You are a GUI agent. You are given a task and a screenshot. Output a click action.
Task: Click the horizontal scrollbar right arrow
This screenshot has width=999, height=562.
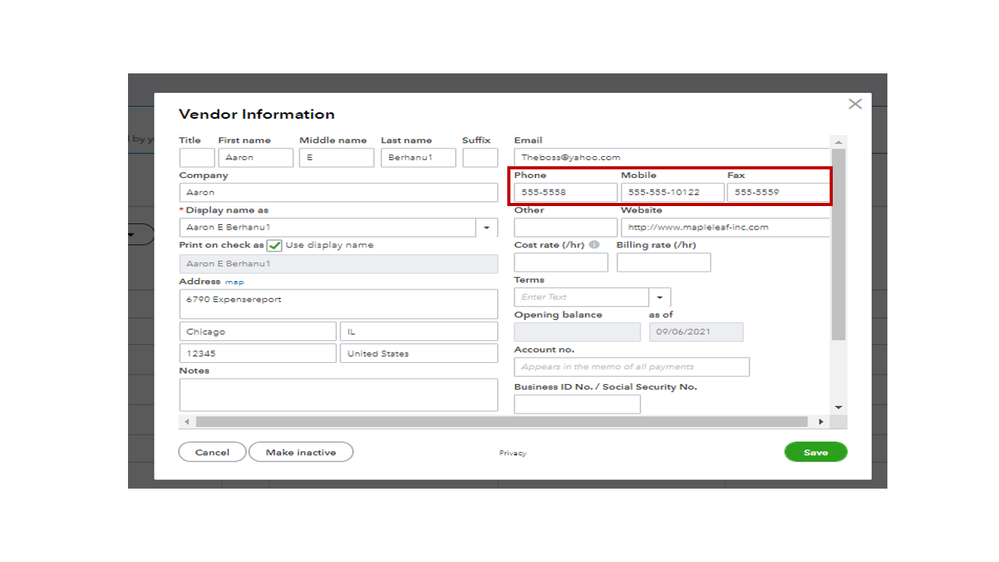(x=821, y=422)
